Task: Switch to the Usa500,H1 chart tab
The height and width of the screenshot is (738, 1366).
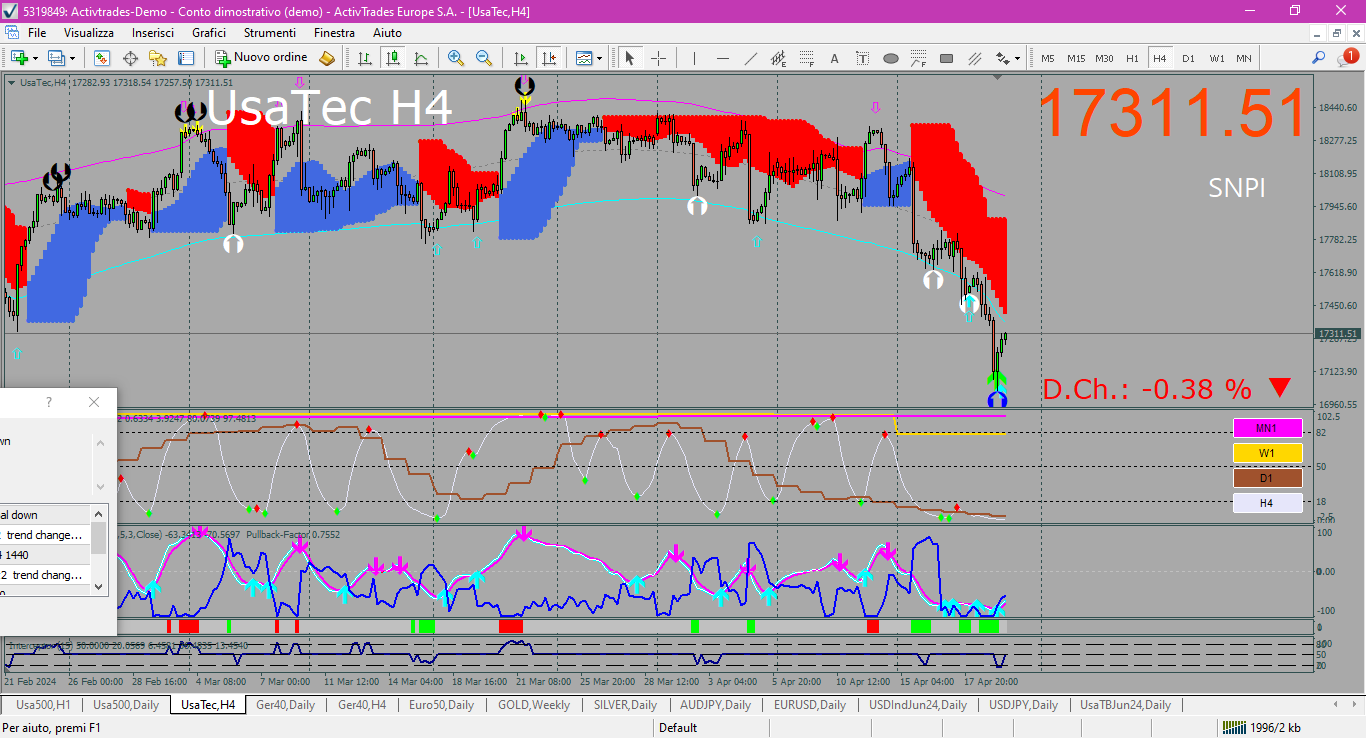Action: (43, 705)
